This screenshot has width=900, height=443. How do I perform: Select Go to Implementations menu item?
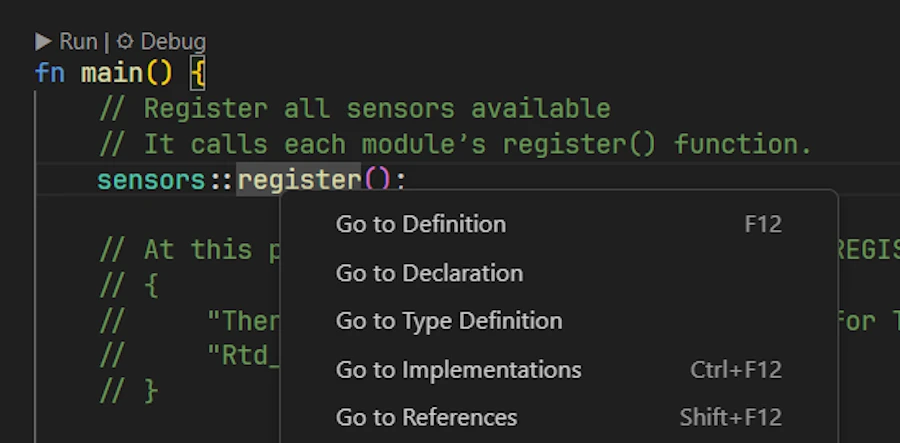click(559, 370)
